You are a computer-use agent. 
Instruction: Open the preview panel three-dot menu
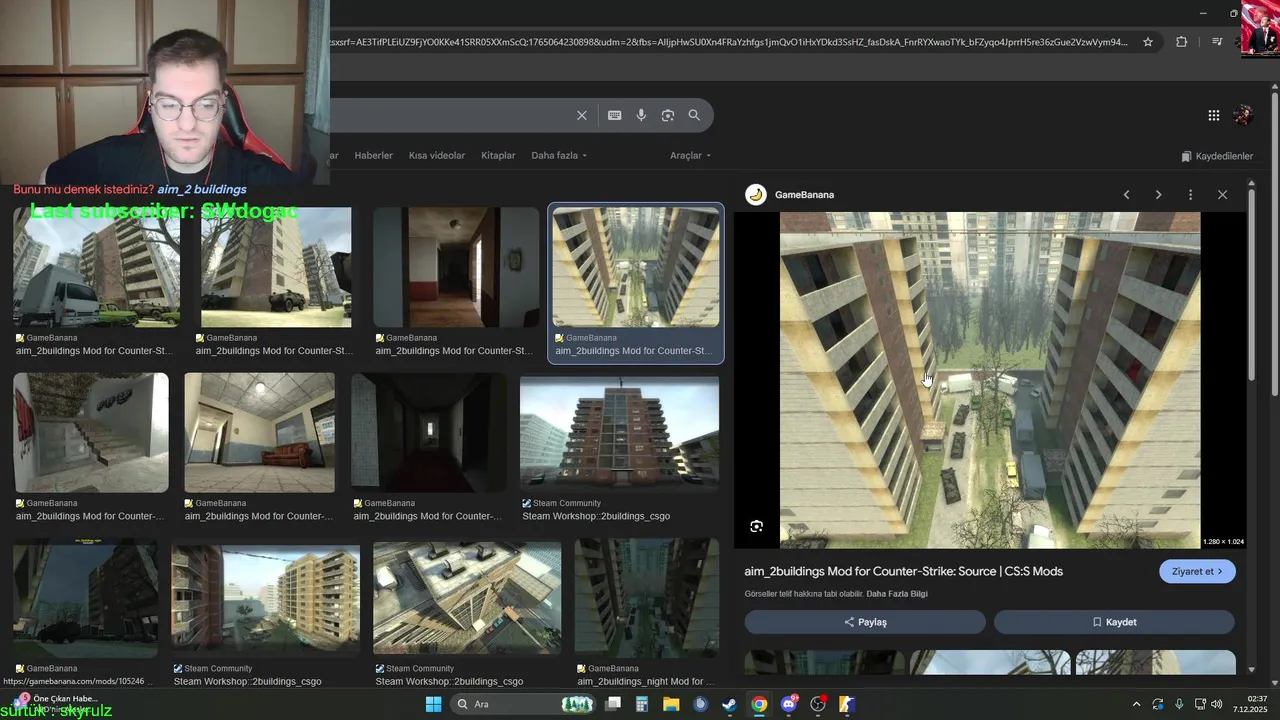tap(1190, 195)
